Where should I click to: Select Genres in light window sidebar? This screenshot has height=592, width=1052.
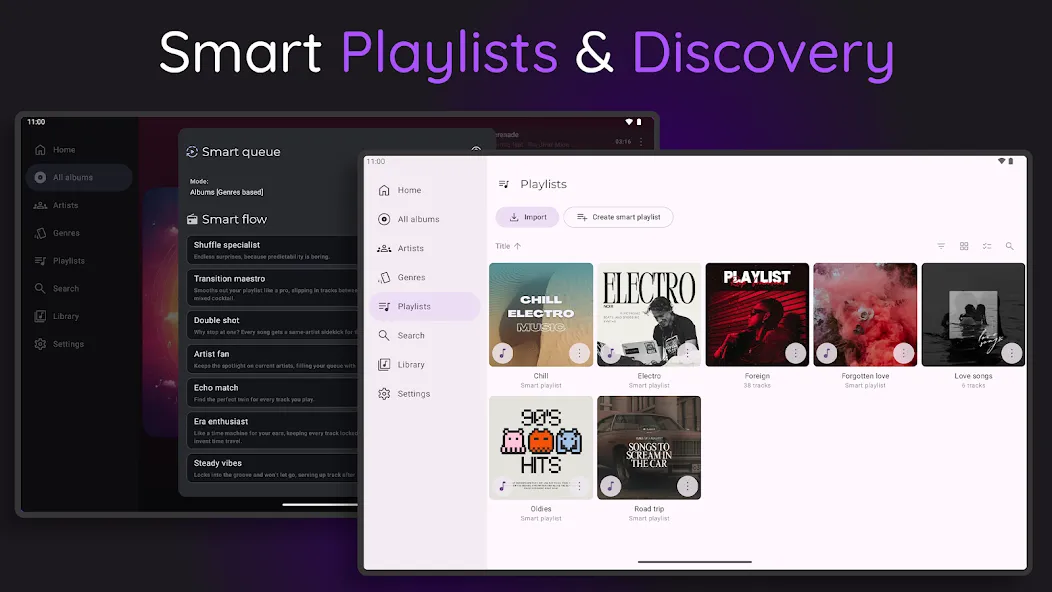[x=424, y=277]
